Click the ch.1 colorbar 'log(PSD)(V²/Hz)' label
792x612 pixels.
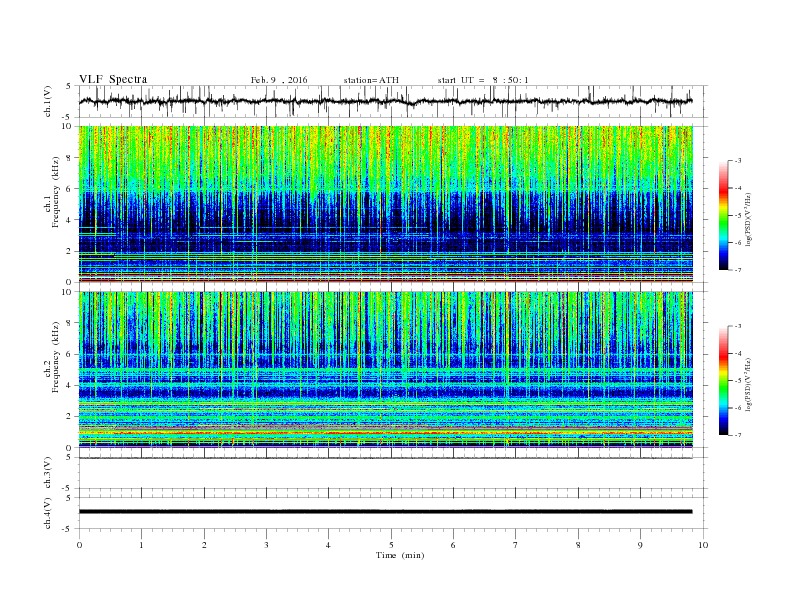pyautogui.click(x=749, y=218)
